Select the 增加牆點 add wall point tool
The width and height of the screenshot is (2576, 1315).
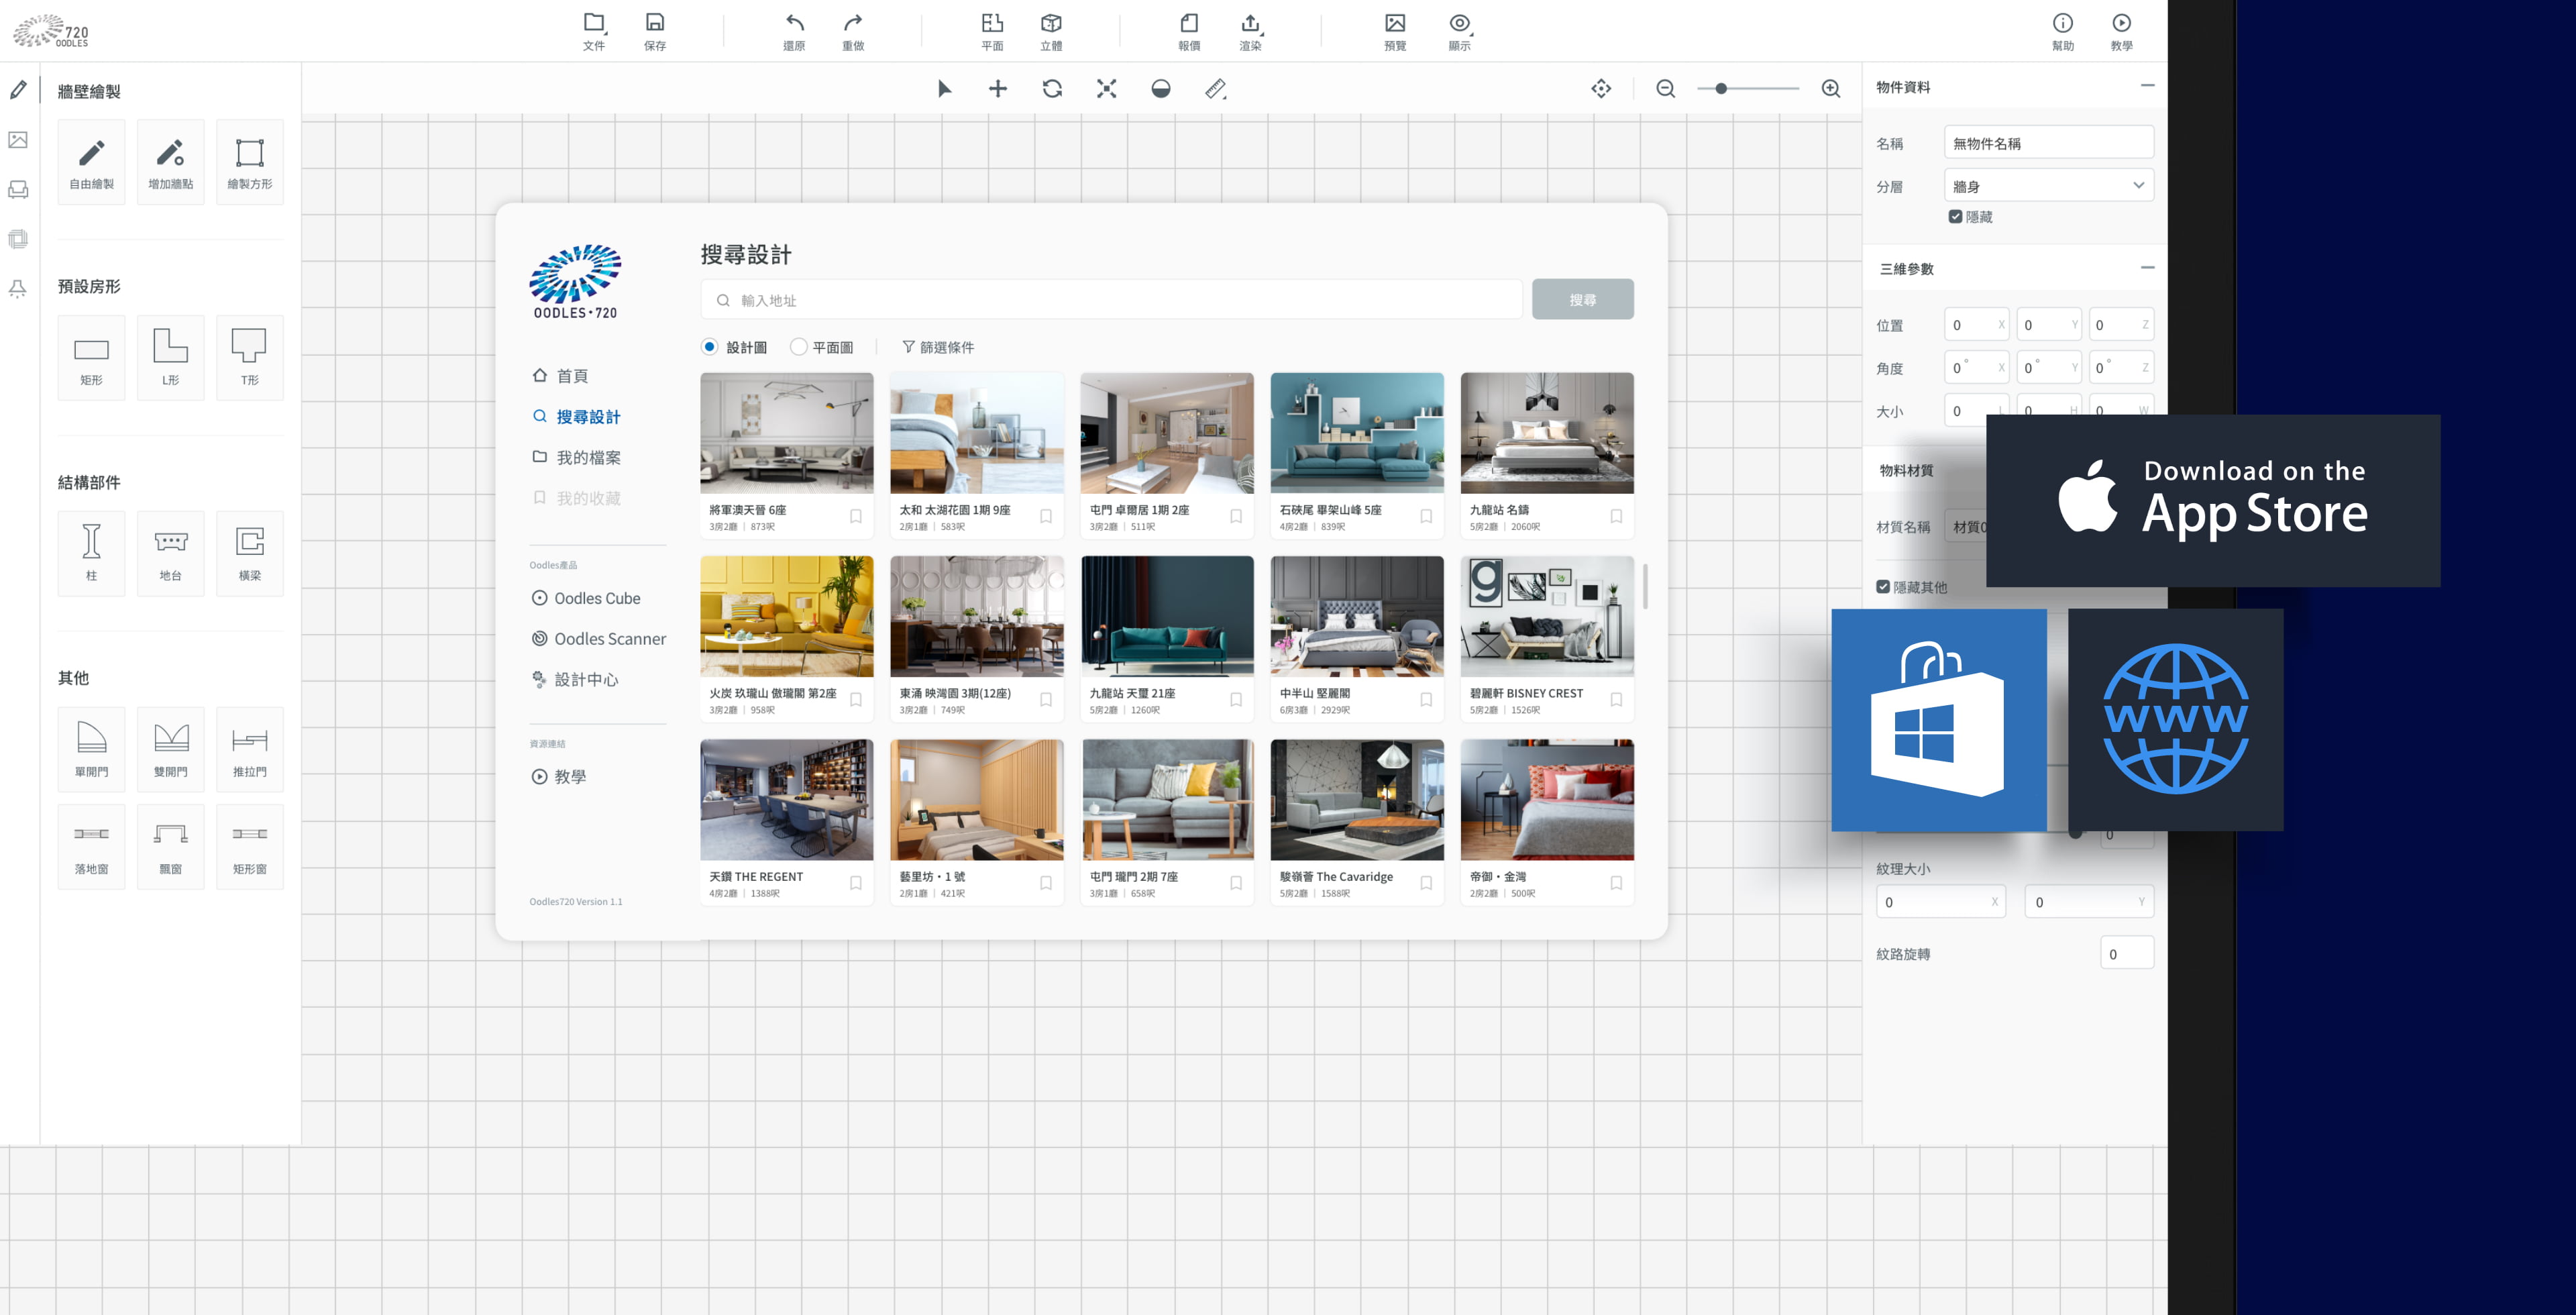[171, 162]
